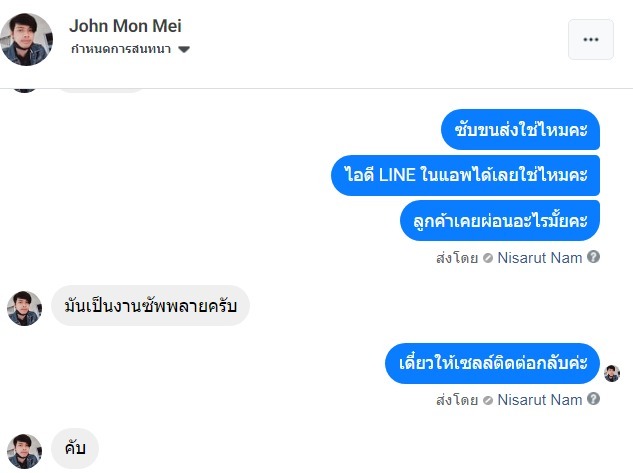This screenshot has height=473, width=633.
Task: Select the "คับ" reply bubble
Action: pyautogui.click(x=75, y=450)
